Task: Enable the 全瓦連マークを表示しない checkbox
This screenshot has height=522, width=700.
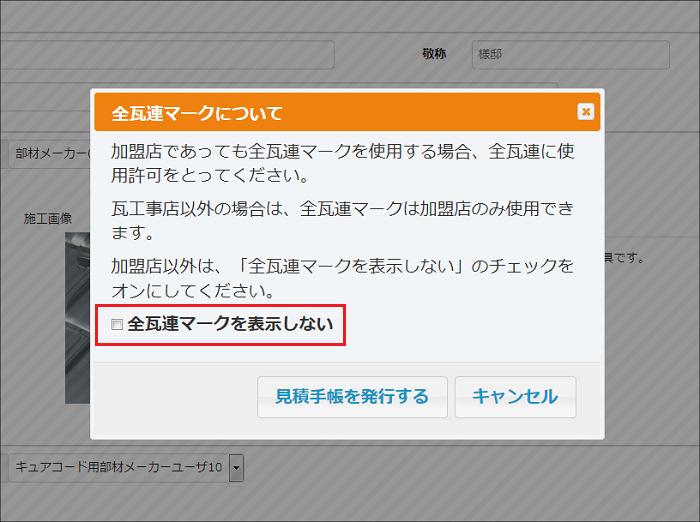Action: tap(117, 325)
